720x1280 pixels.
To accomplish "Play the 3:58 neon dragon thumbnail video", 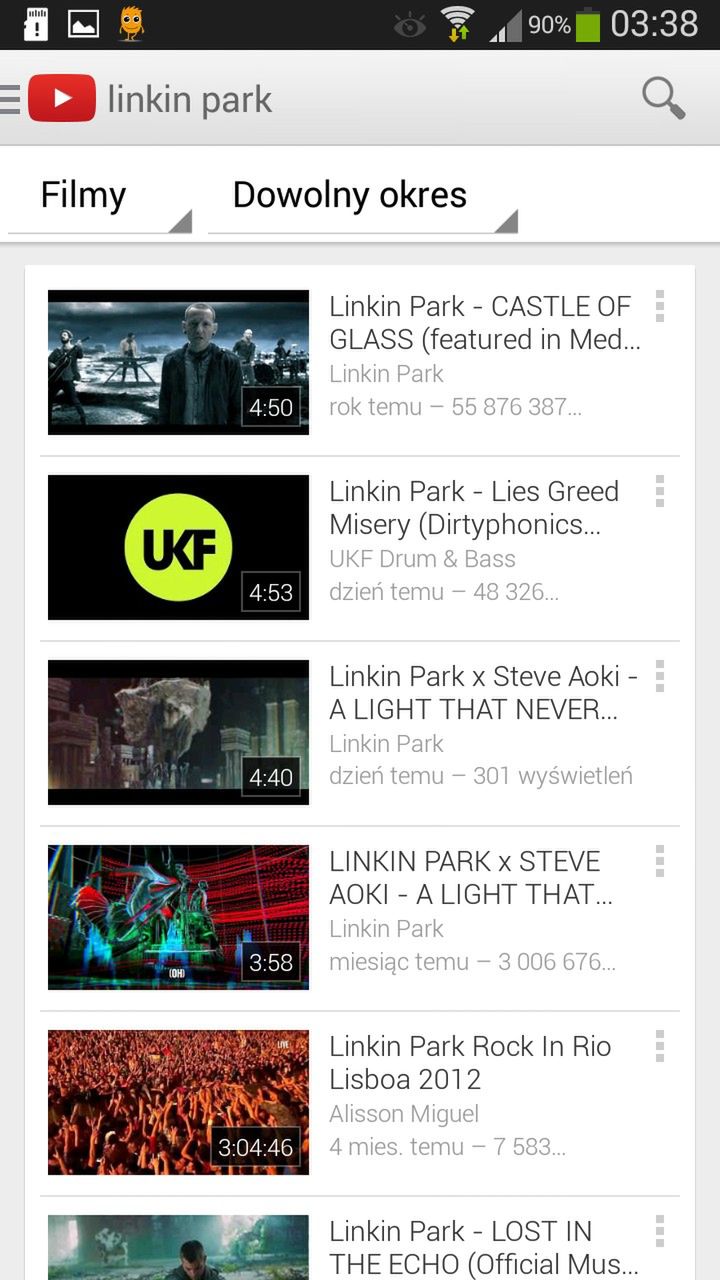I will click(178, 917).
